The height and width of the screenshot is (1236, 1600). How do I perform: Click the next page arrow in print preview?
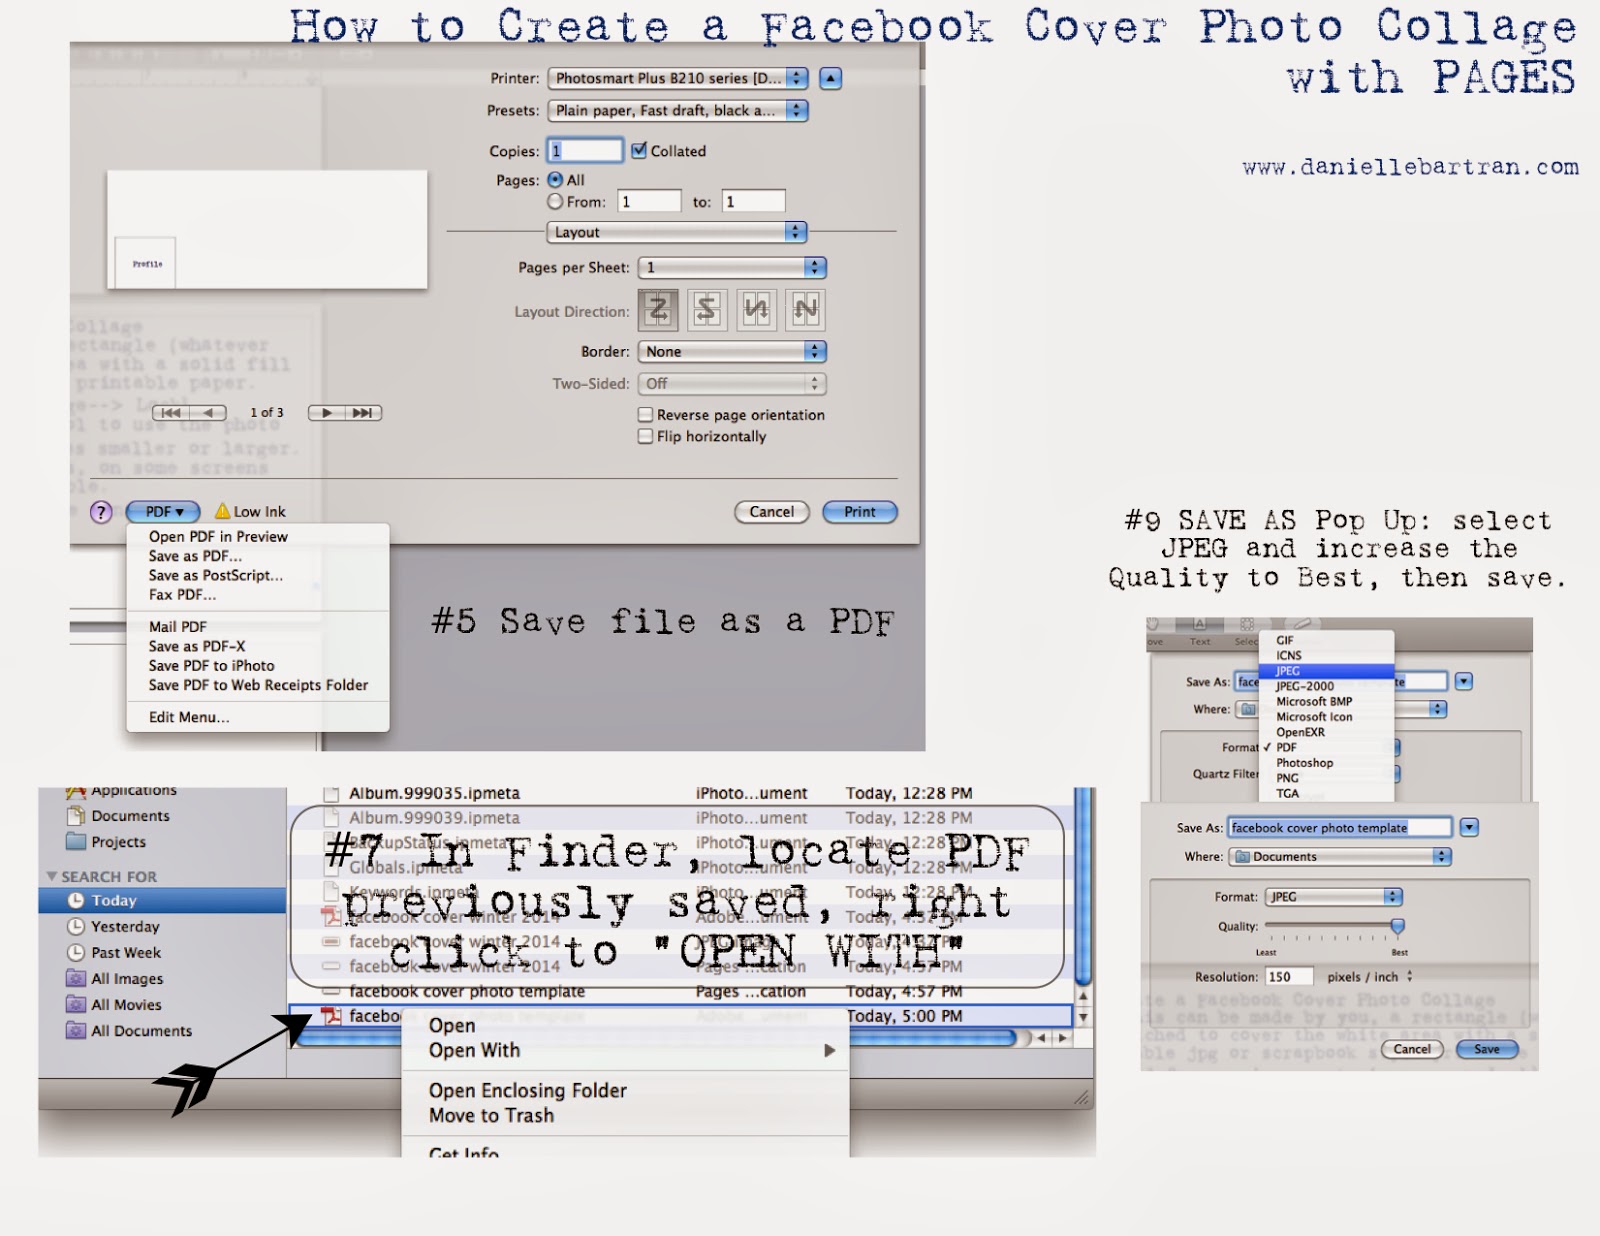327,412
